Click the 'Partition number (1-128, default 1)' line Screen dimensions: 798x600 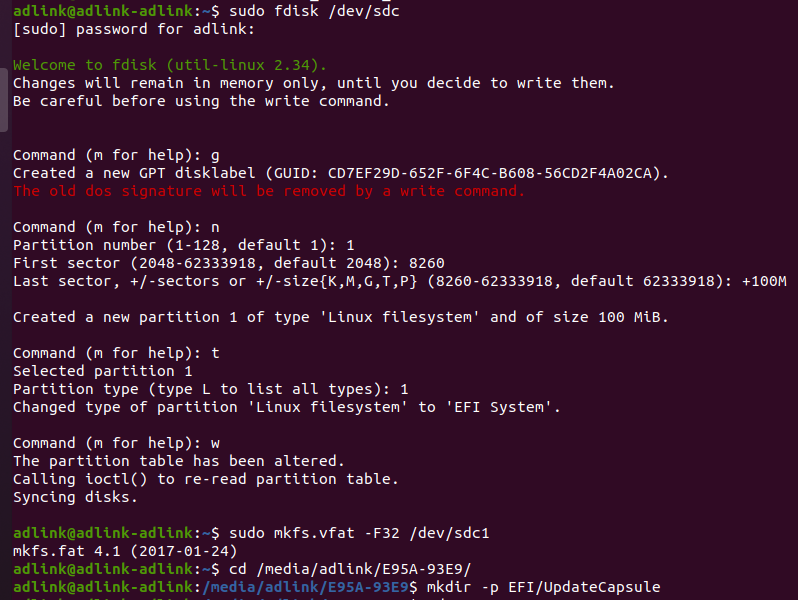coord(183,245)
